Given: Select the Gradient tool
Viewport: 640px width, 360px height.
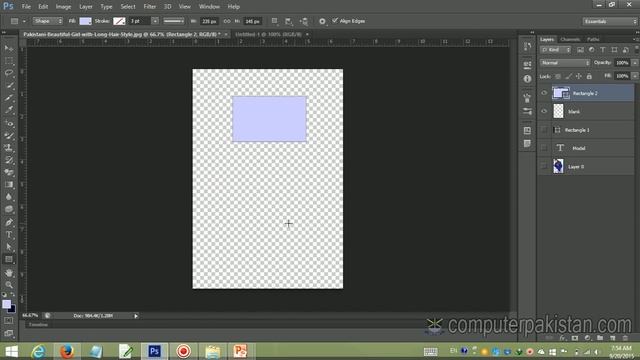Looking at the screenshot, I should (9, 185).
